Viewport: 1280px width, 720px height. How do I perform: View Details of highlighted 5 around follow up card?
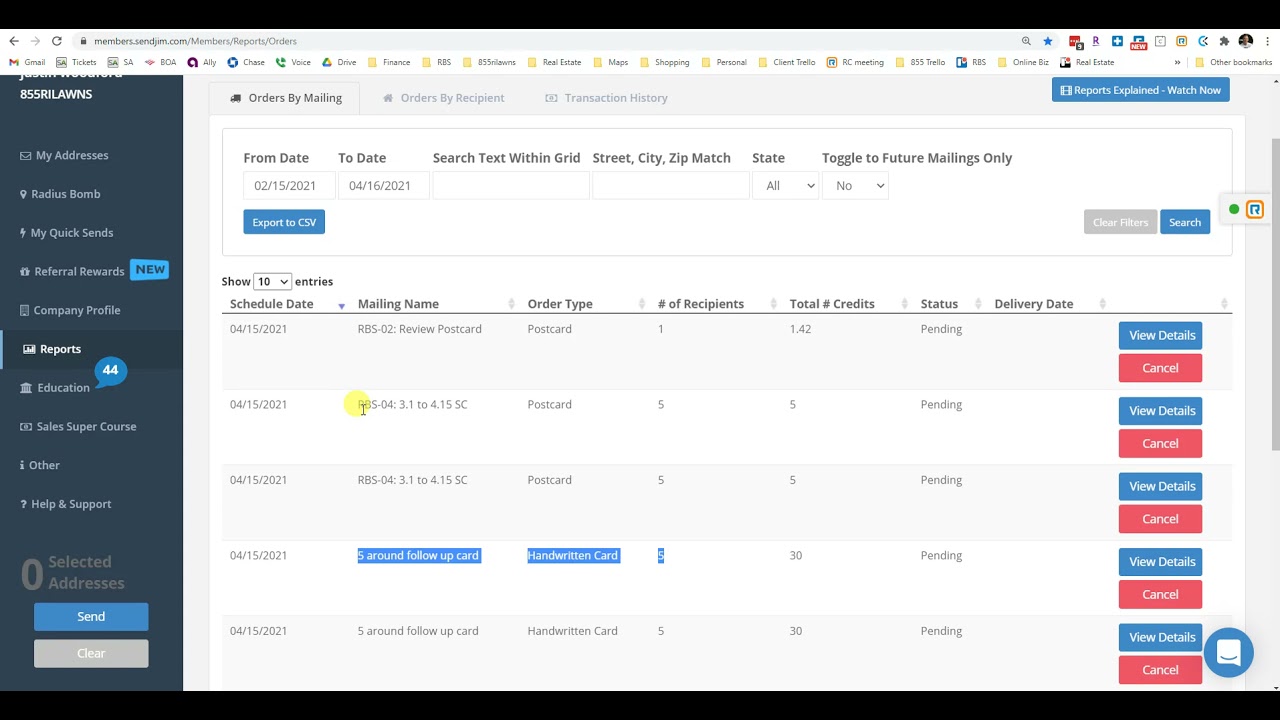coord(1160,562)
